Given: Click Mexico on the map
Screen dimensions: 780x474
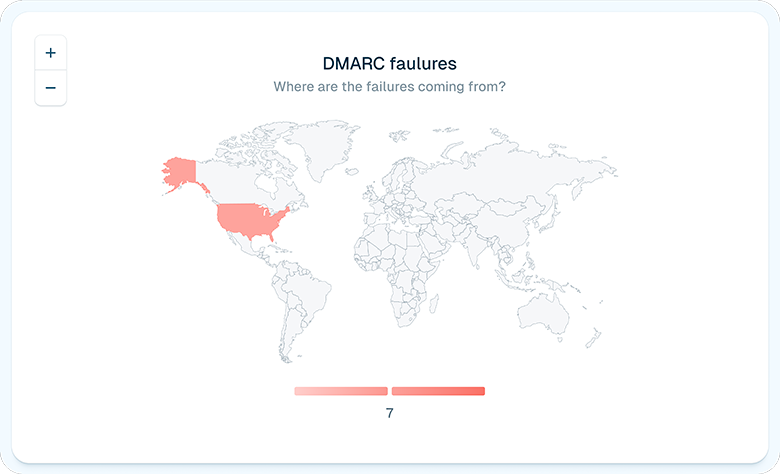Looking at the screenshot, I should pyautogui.click(x=243, y=243).
